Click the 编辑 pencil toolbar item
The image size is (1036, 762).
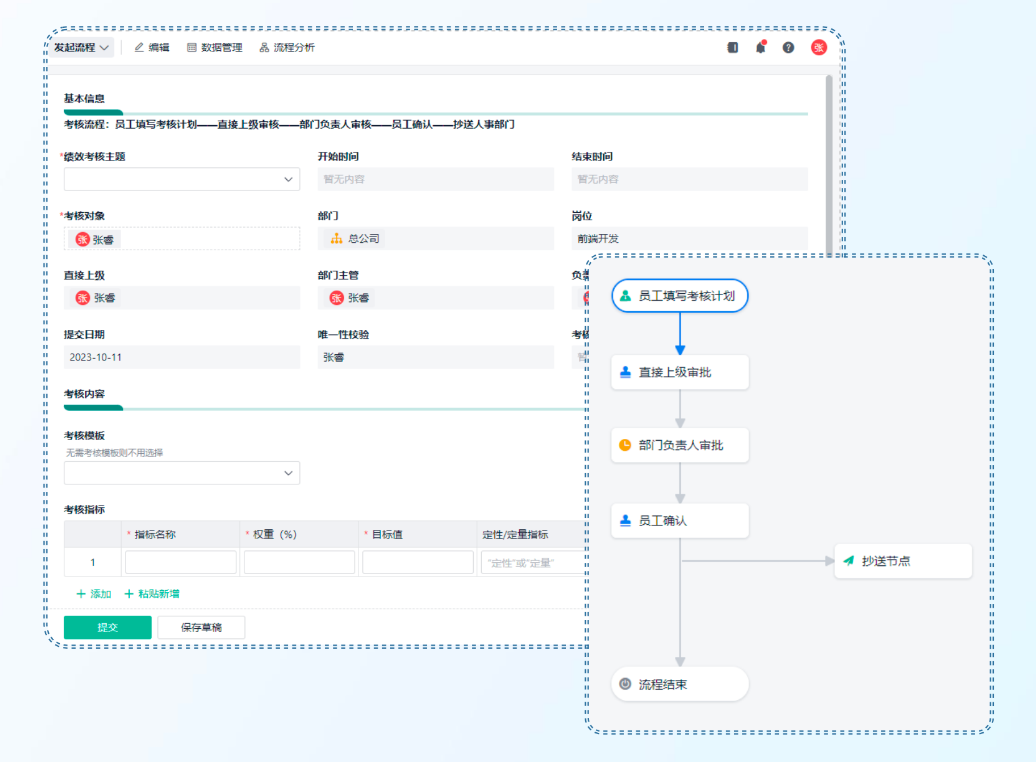[152, 48]
